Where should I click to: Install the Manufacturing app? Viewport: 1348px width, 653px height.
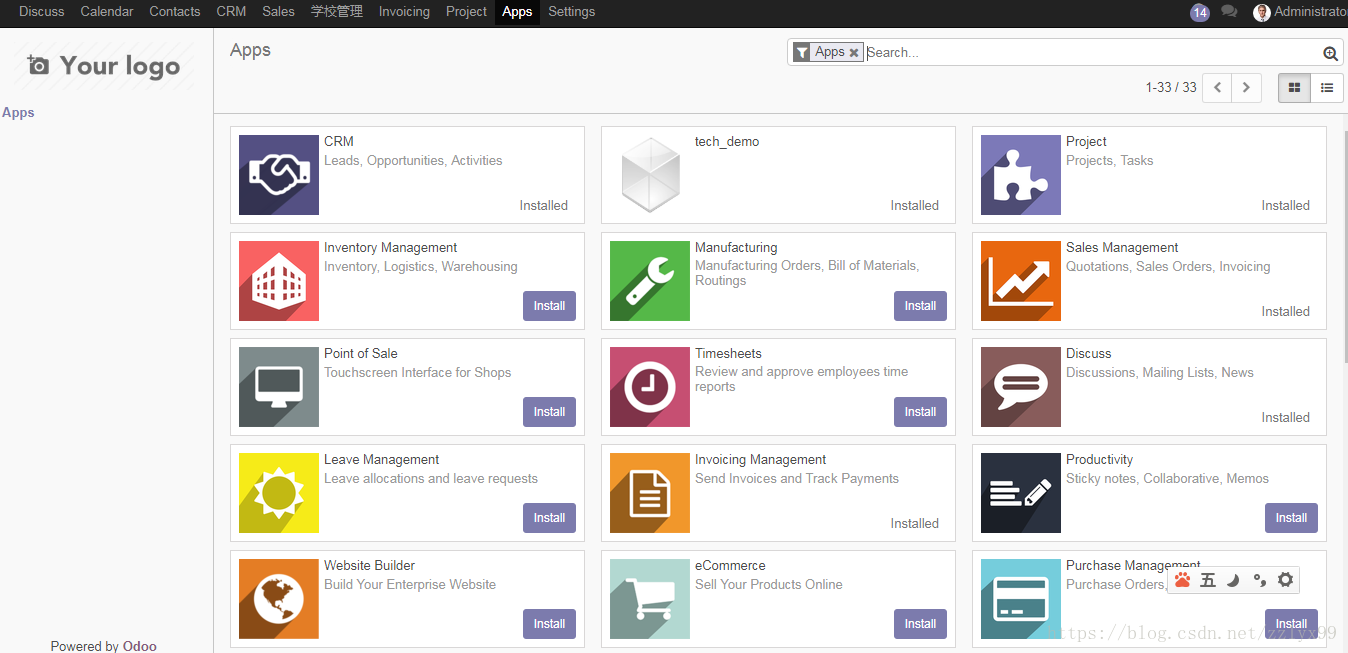(920, 306)
